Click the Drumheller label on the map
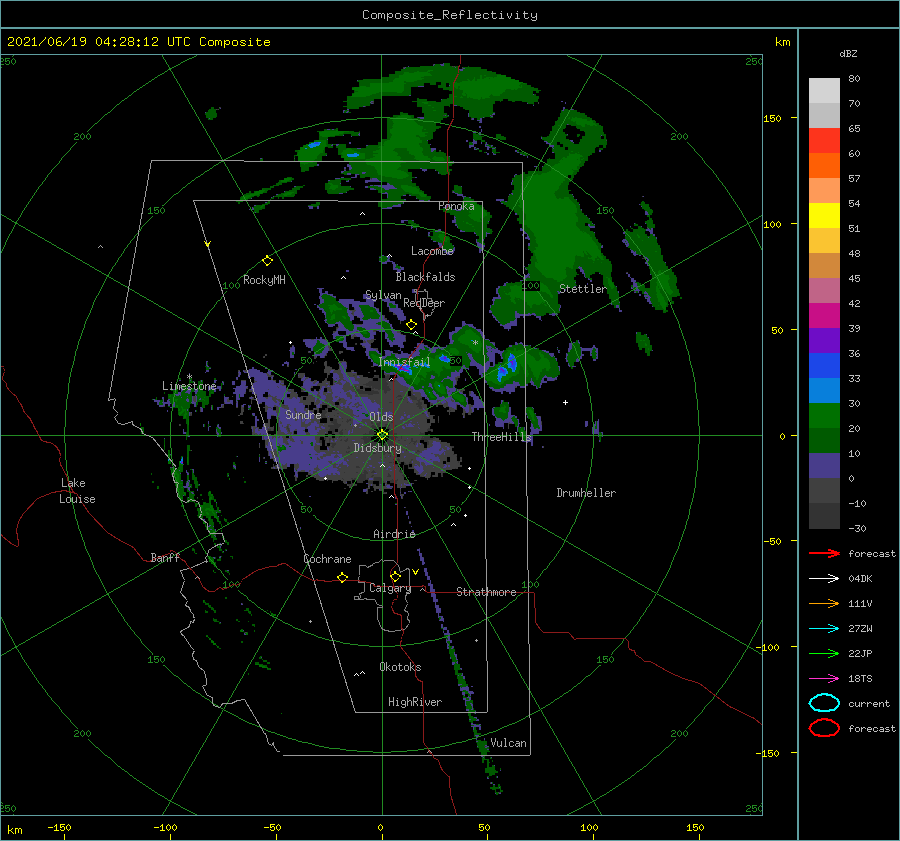This screenshot has width=900, height=841. (x=586, y=493)
